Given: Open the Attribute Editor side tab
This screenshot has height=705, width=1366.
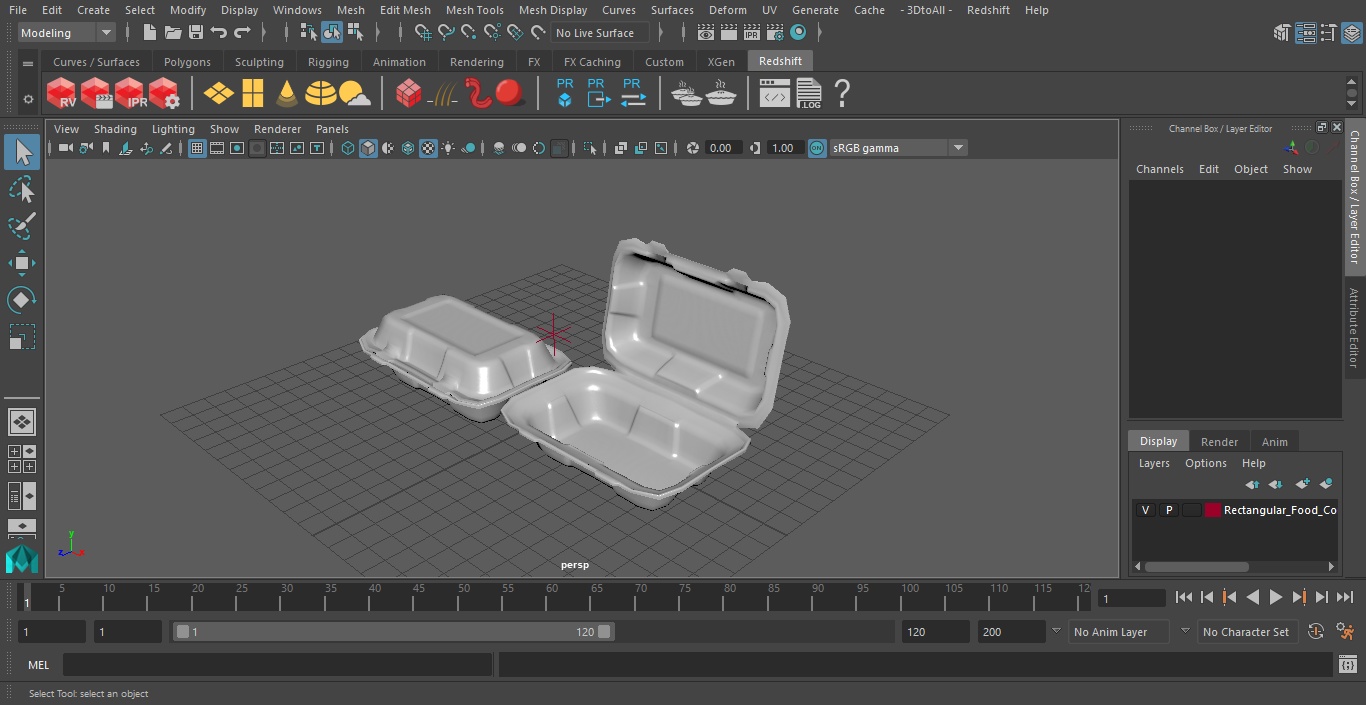Looking at the screenshot, I should tap(1355, 328).
